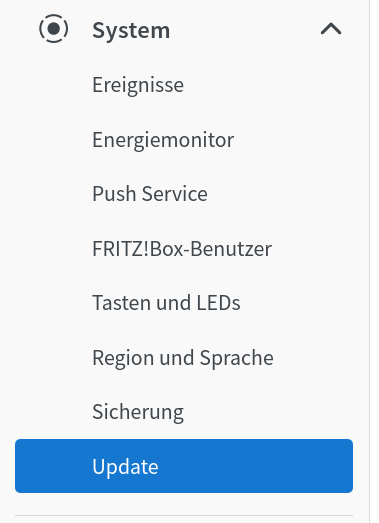Open Tasten und LEDs settings

coord(166,303)
